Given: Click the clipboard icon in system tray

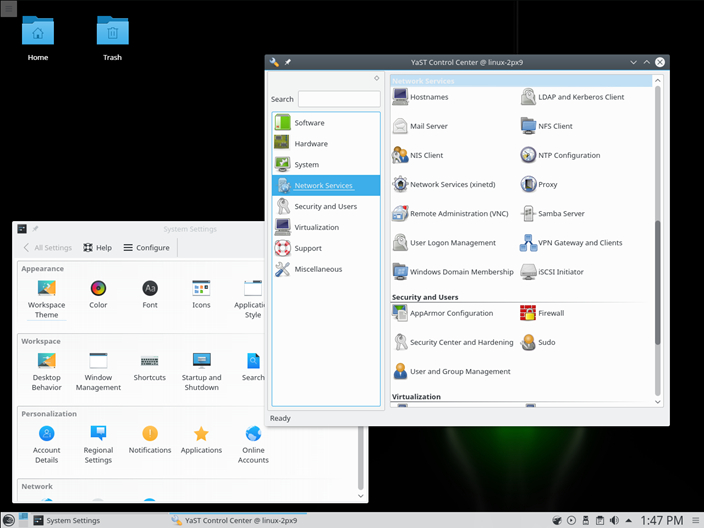Looking at the screenshot, I should 600,520.
